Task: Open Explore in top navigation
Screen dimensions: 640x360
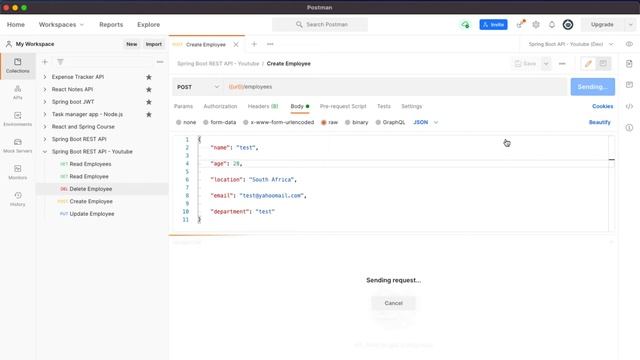Action: 149,25
